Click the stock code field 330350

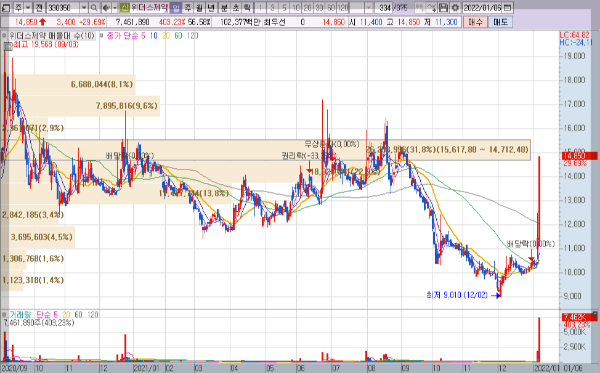[x=63, y=7]
